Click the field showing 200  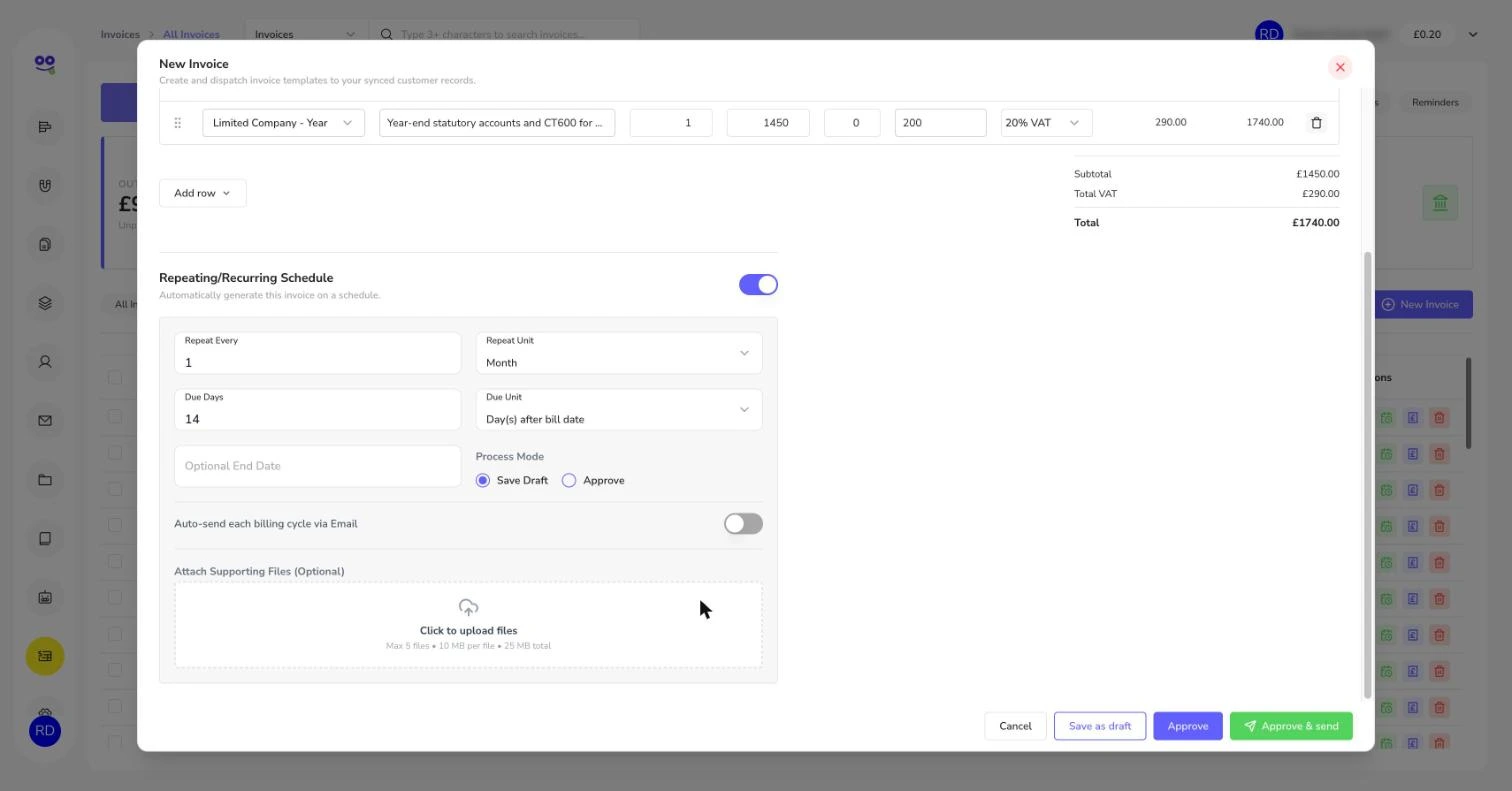point(940,123)
